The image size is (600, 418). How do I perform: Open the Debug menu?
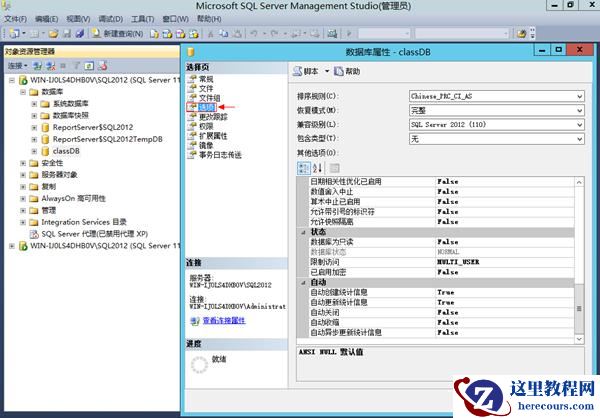[x=111, y=19]
